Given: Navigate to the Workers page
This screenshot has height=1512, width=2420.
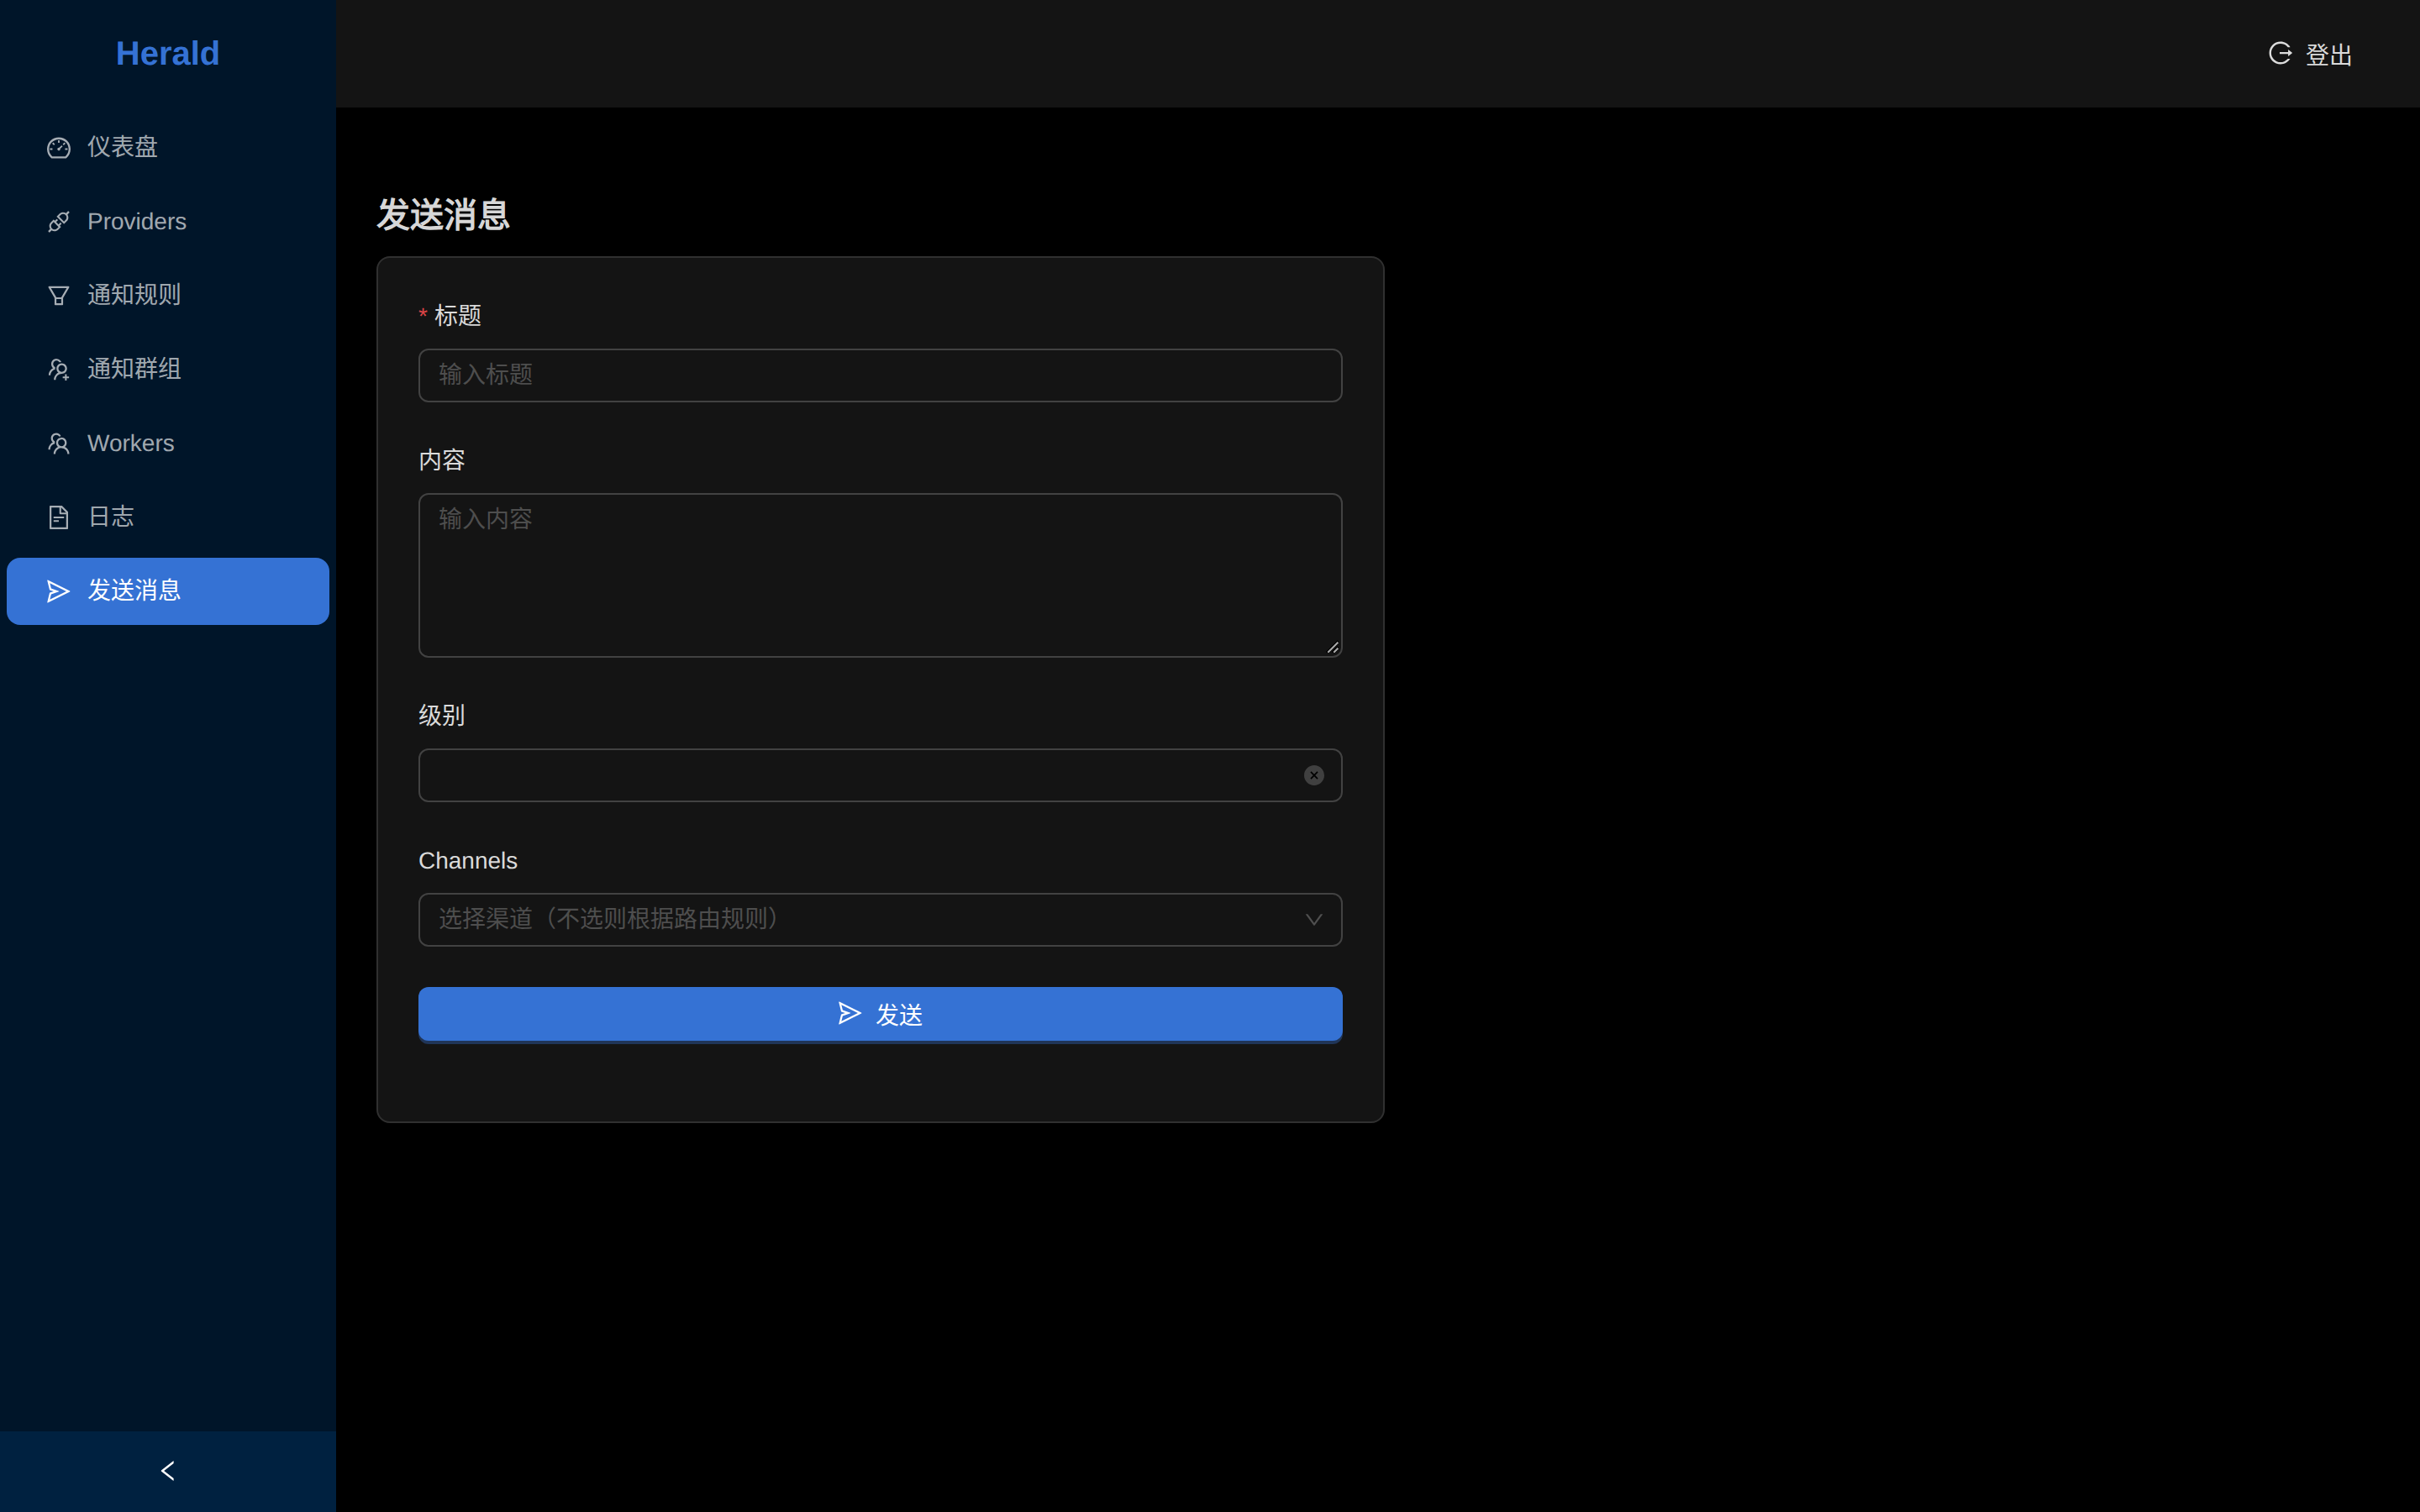Looking at the screenshot, I should point(168,444).
